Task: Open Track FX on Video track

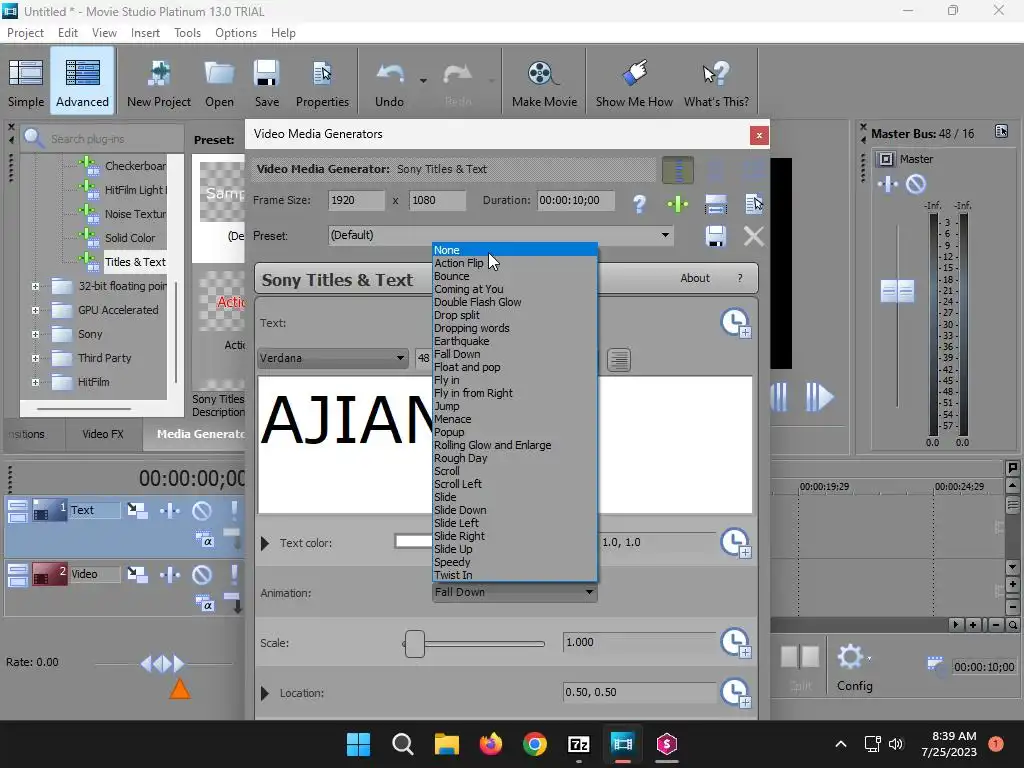Action: [170, 574]
